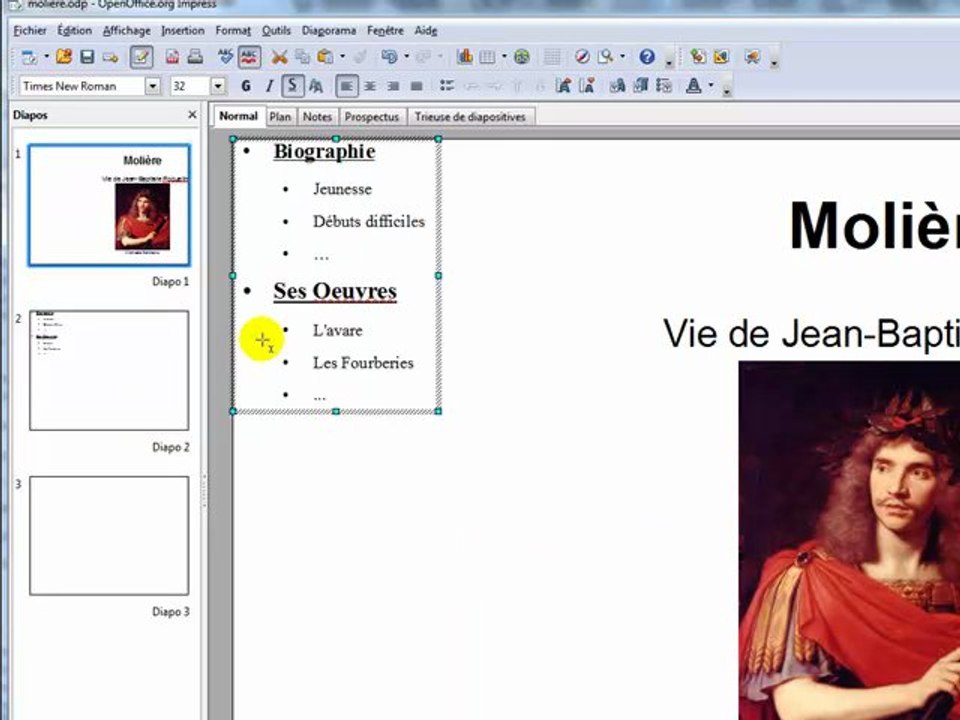Justify the text
The image size is (960, 720).
416,86
